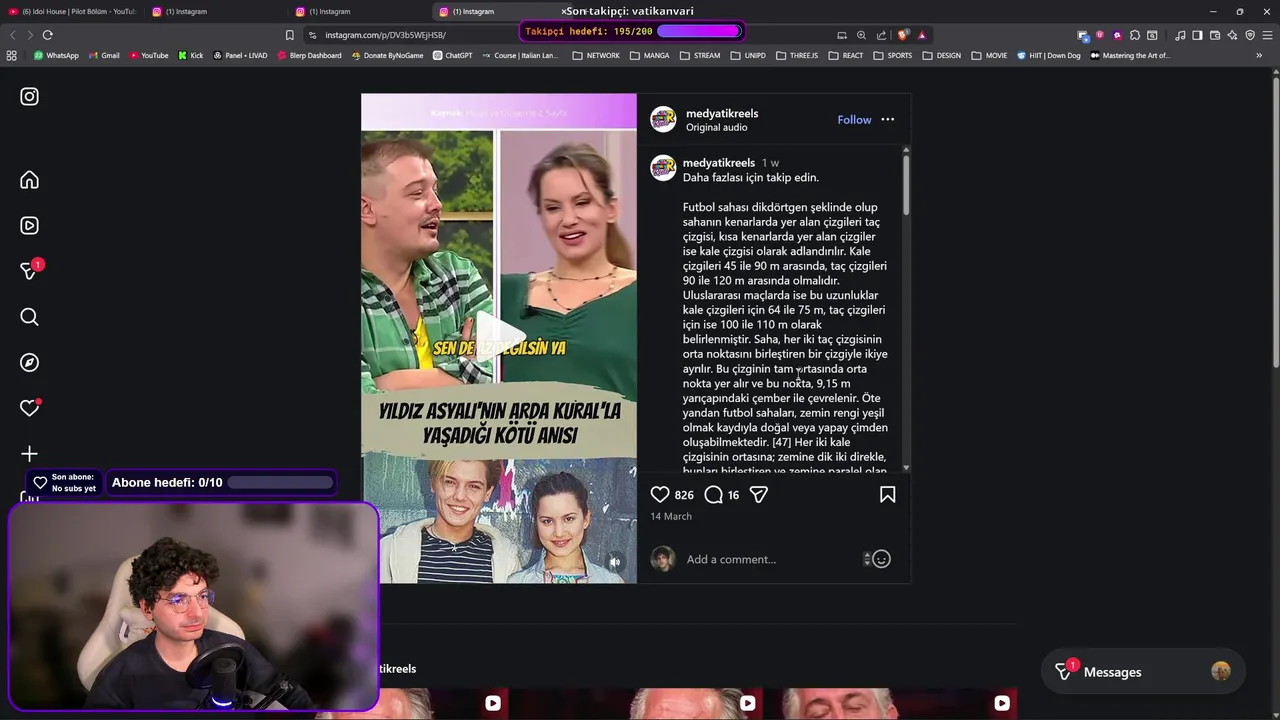The height and width of the screenshot is (720, 1280).
Task: Open the WhatsApp bookmark
Action: coord(55,56)
